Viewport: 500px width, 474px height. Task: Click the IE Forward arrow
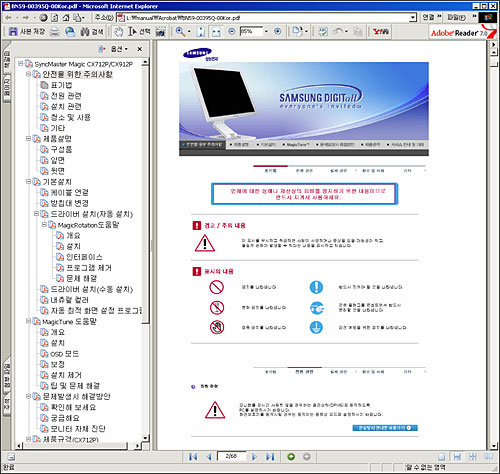pos(26,17)
